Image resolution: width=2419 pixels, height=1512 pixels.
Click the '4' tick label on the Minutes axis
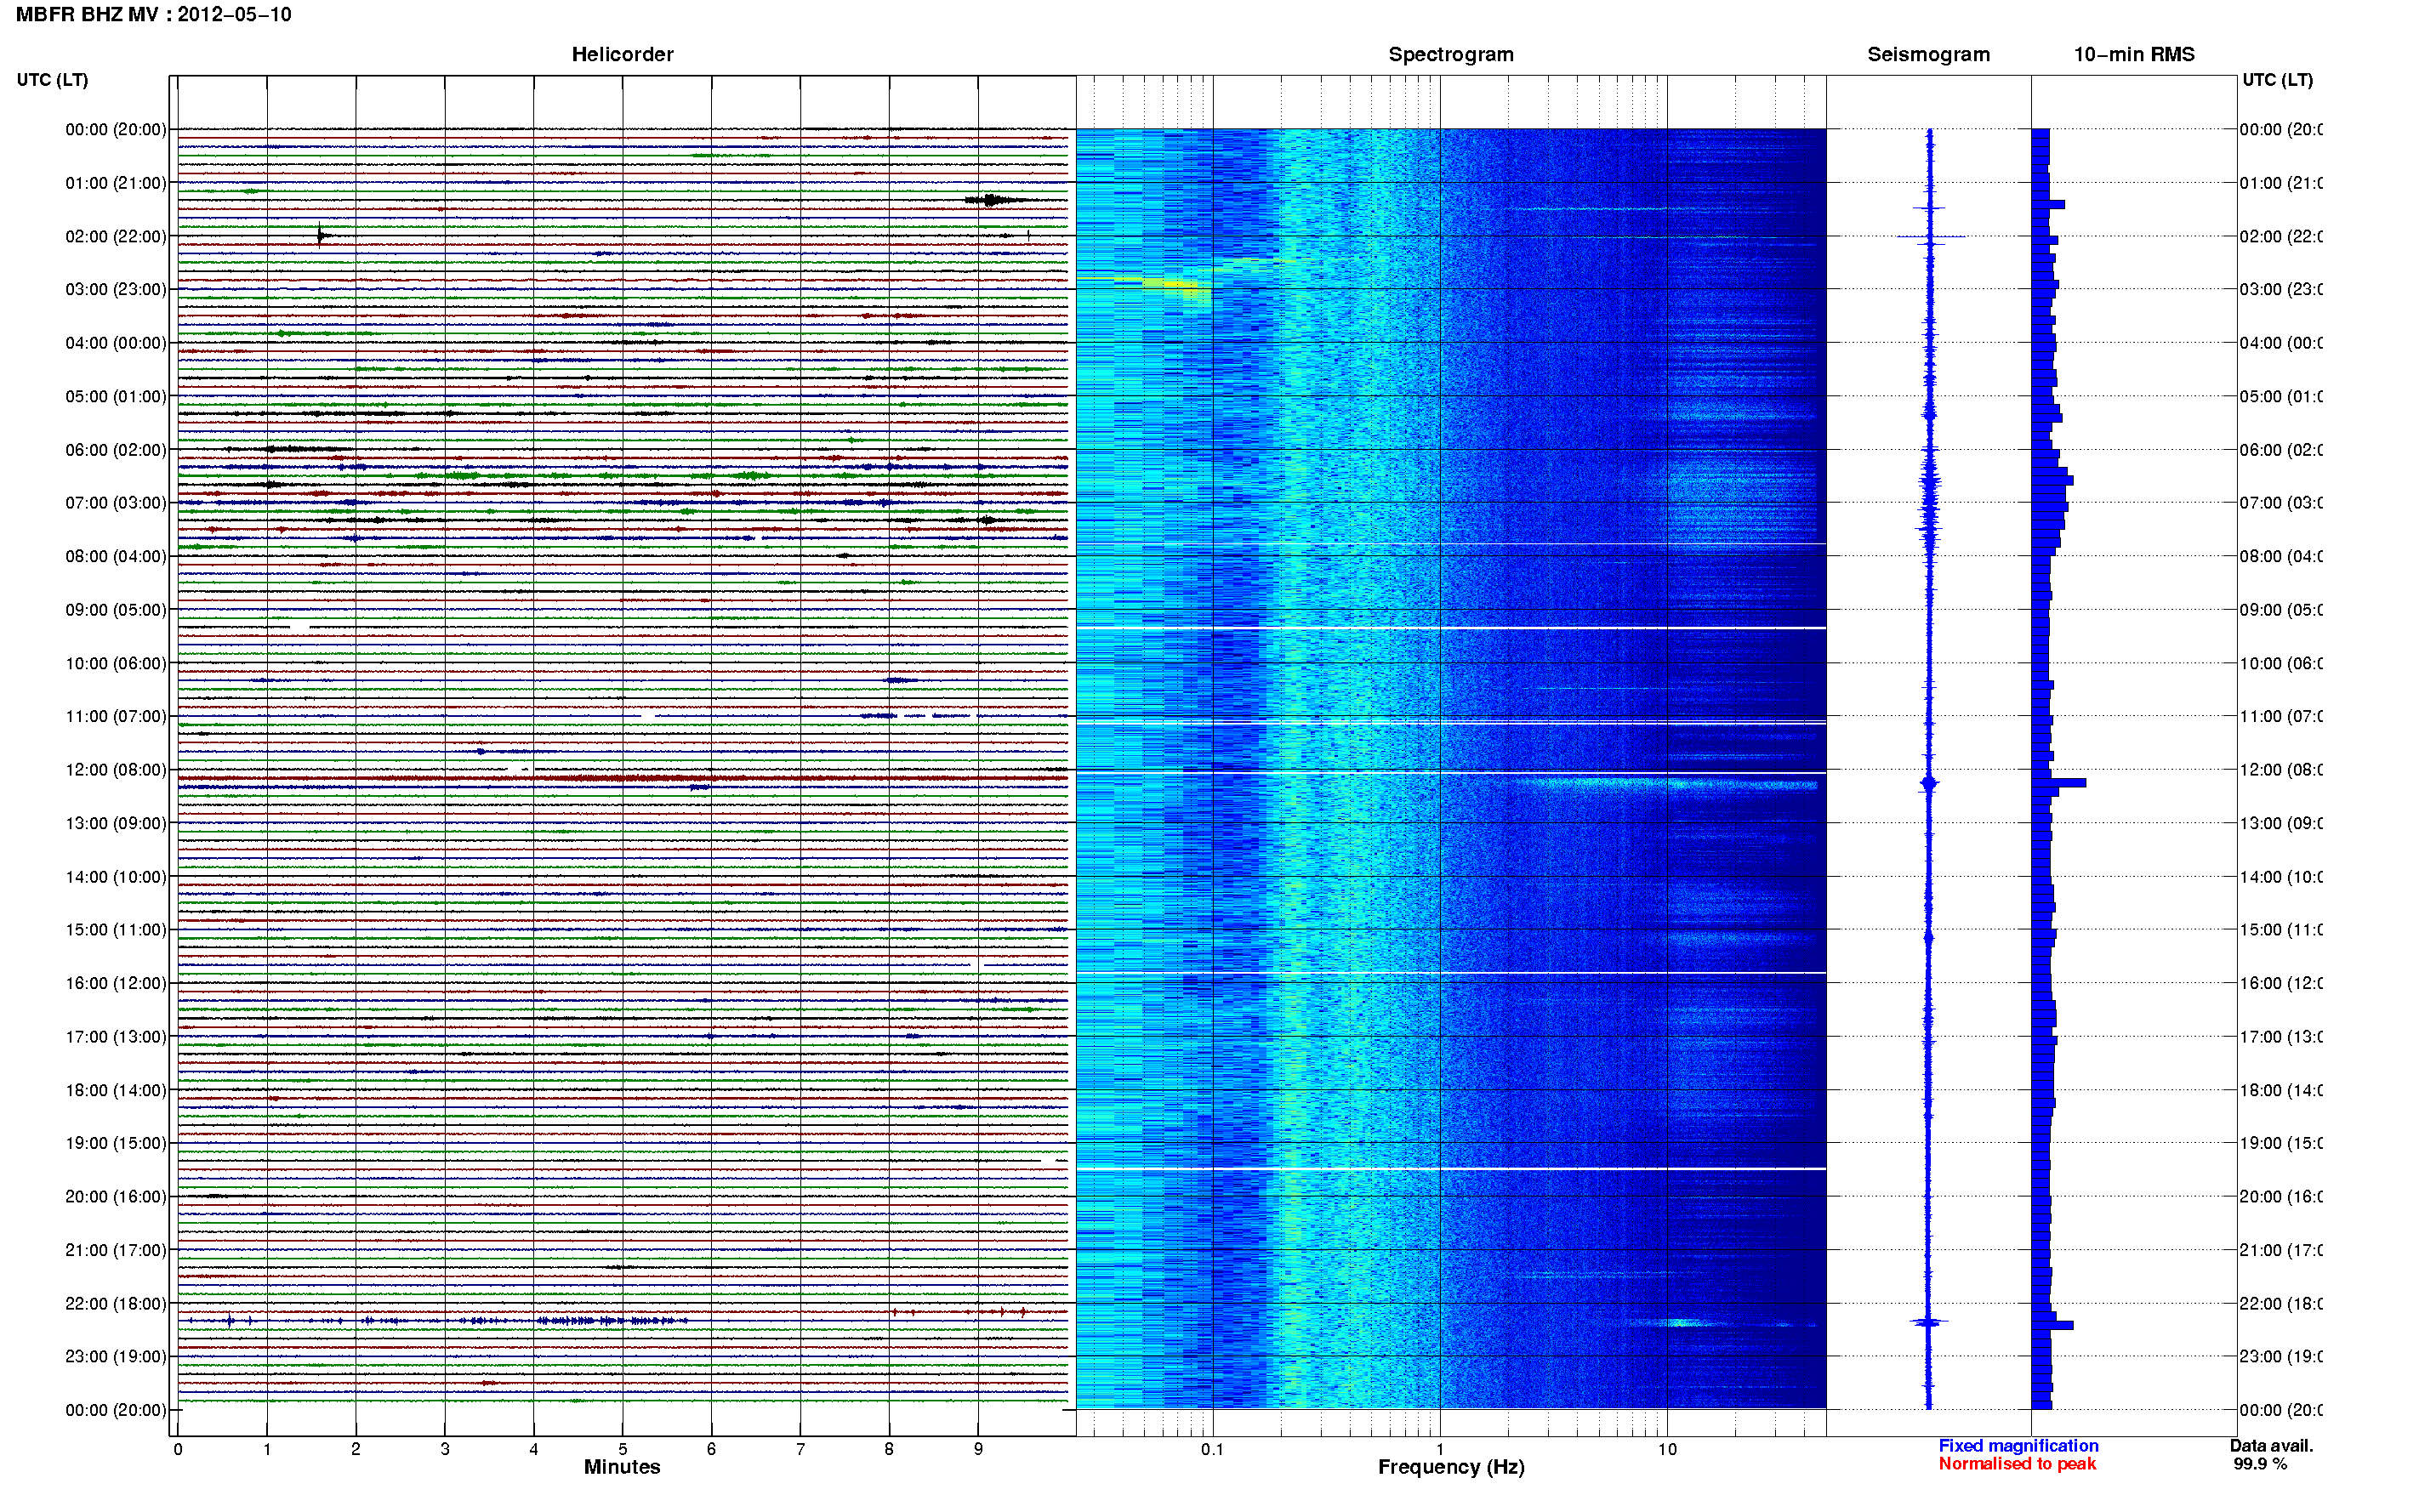tap(534, 1449)
